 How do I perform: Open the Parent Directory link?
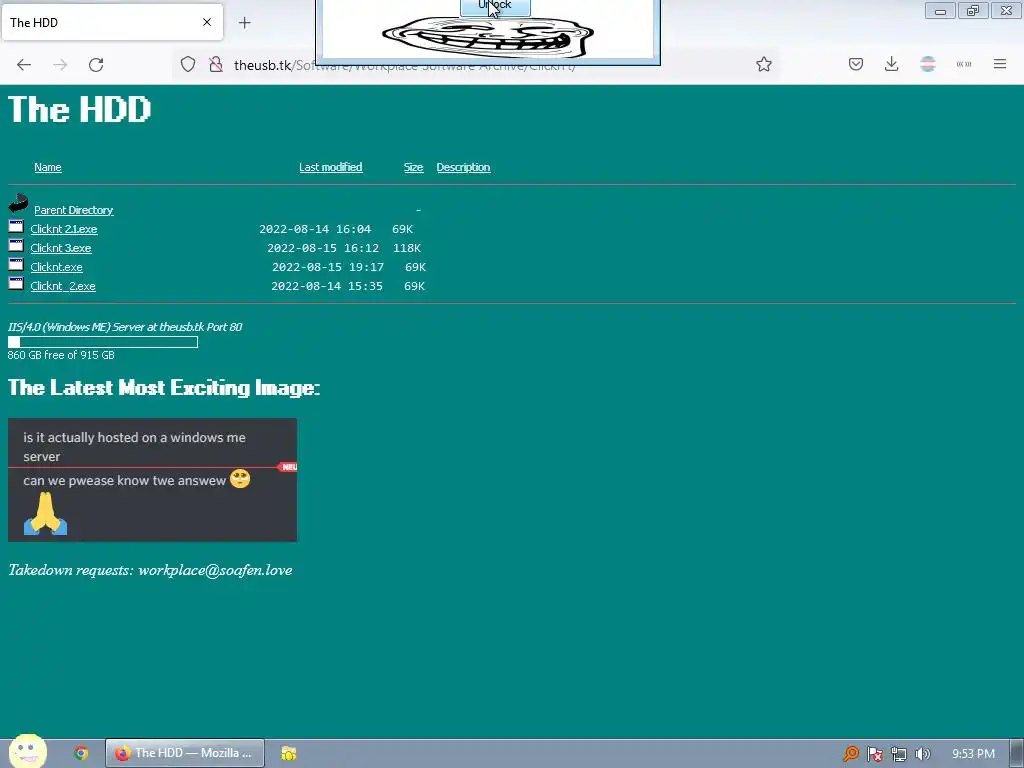coord(74,210)
